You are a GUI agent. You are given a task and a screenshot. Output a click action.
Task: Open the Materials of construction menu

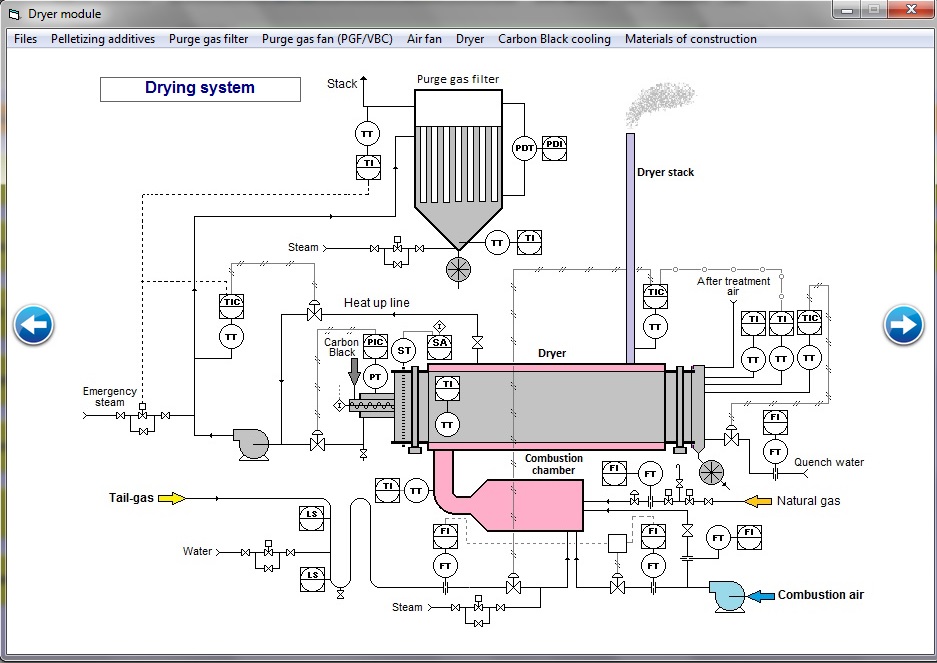[x=691, y=39]
